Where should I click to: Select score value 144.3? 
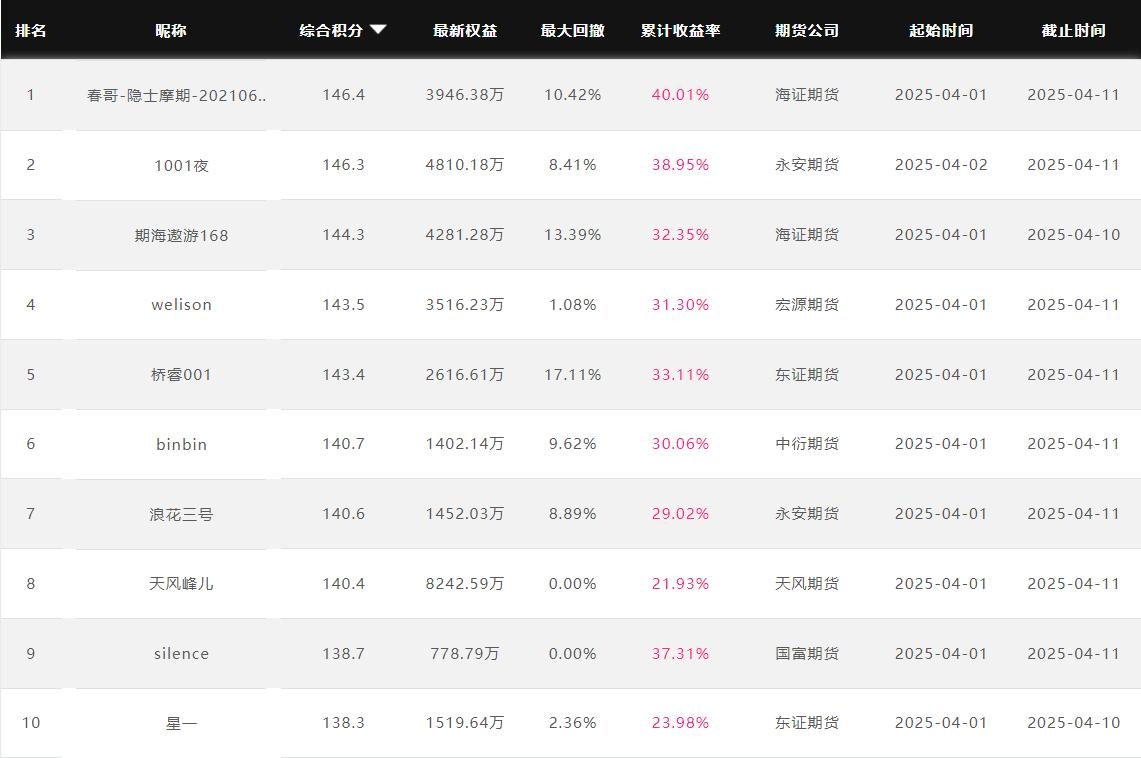point(343,234)
